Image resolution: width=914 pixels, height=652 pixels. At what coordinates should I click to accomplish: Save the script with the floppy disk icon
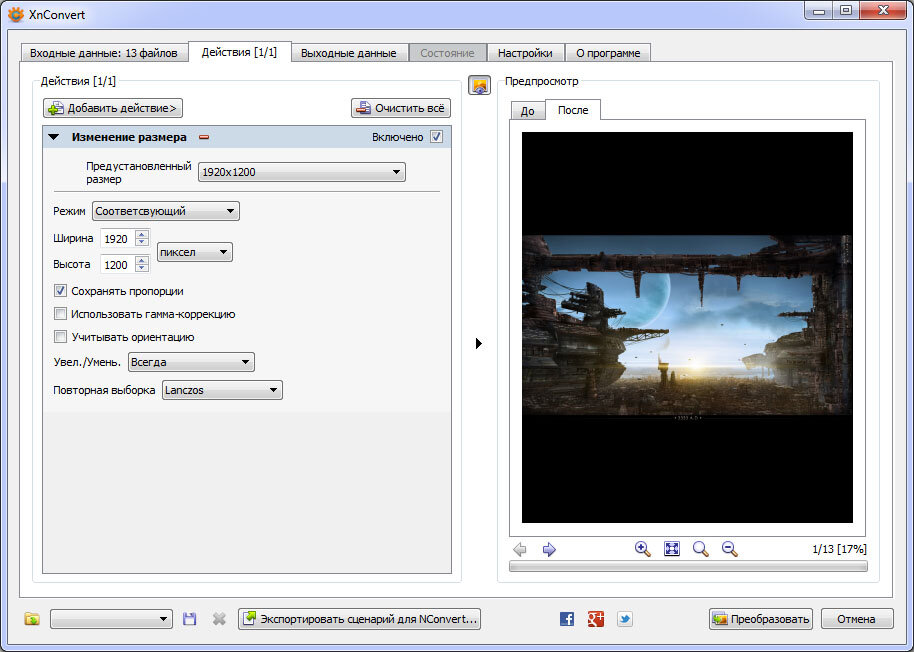[189, 619]
